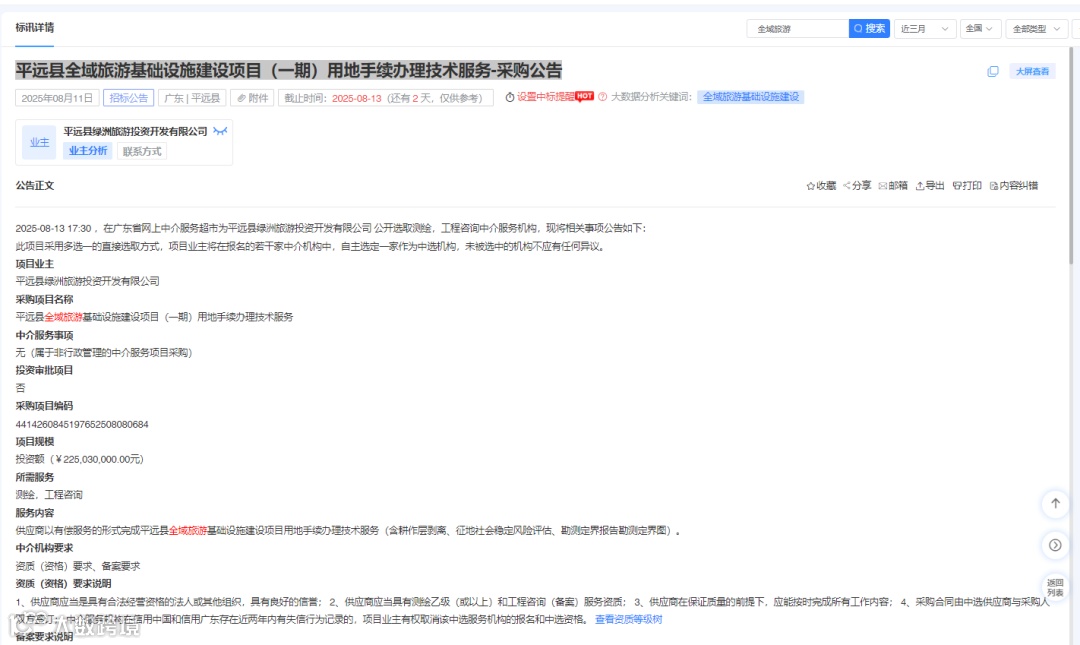Open the 全国 region dropdown

click(x=979, y=28)
